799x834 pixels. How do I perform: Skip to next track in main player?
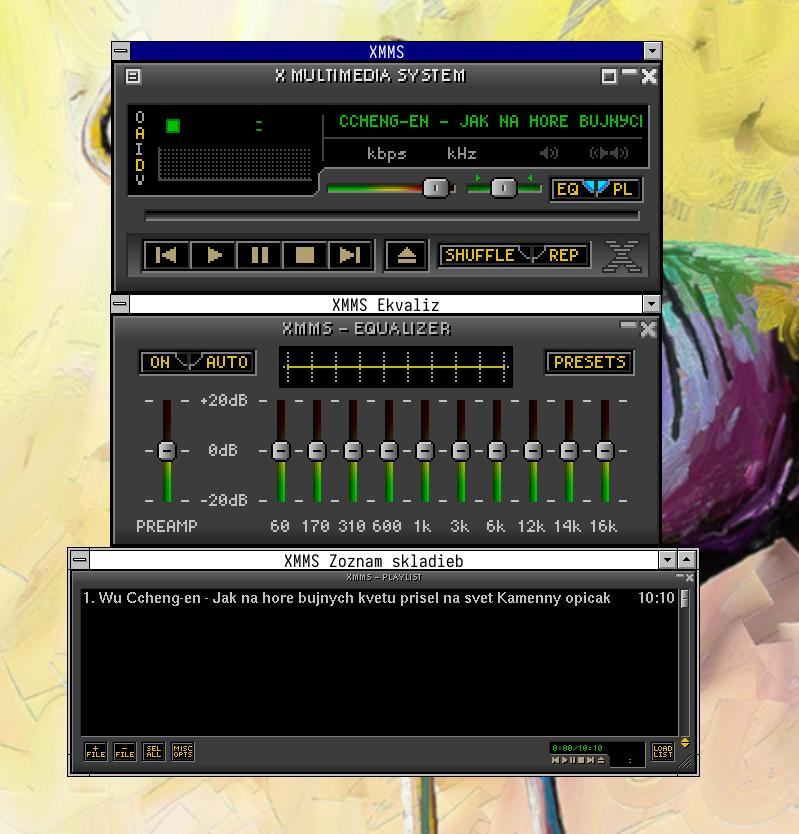coord(350,255)
